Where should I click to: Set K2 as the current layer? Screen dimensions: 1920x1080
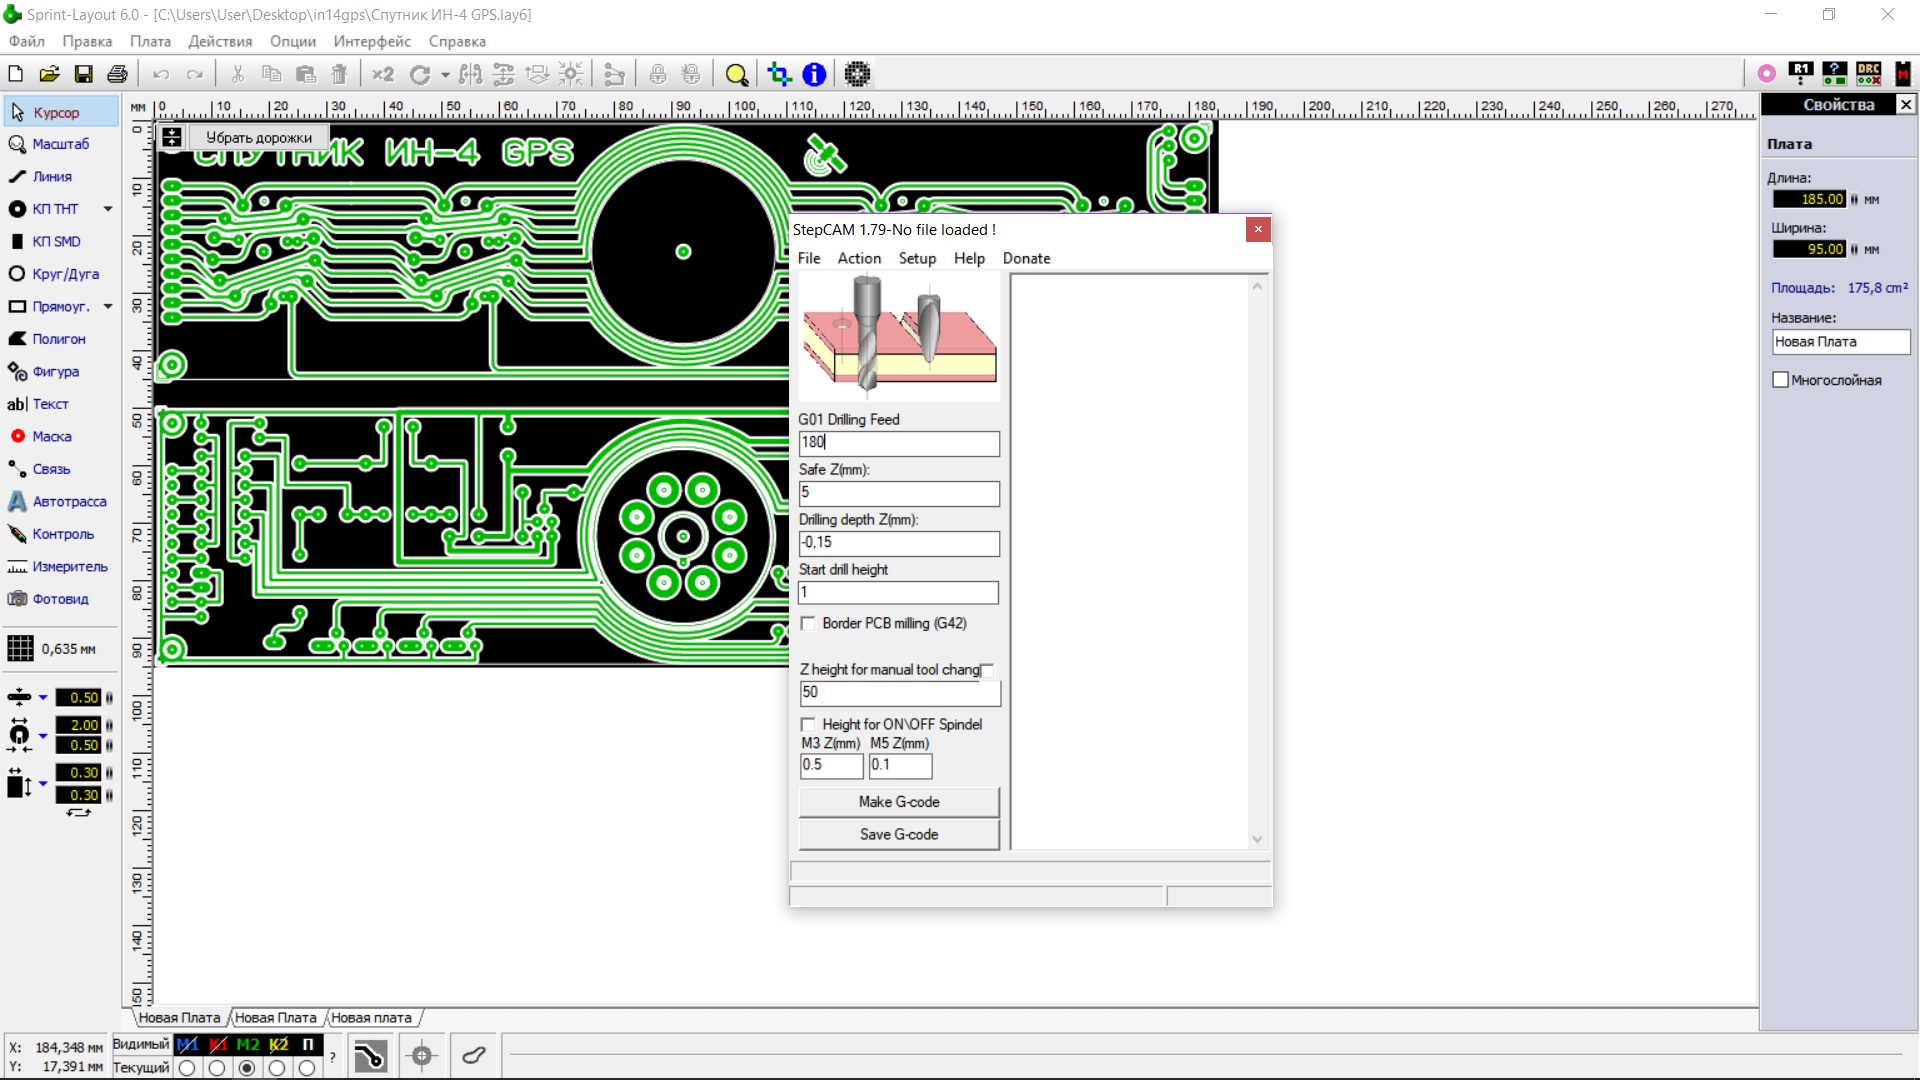[277, 1068]
